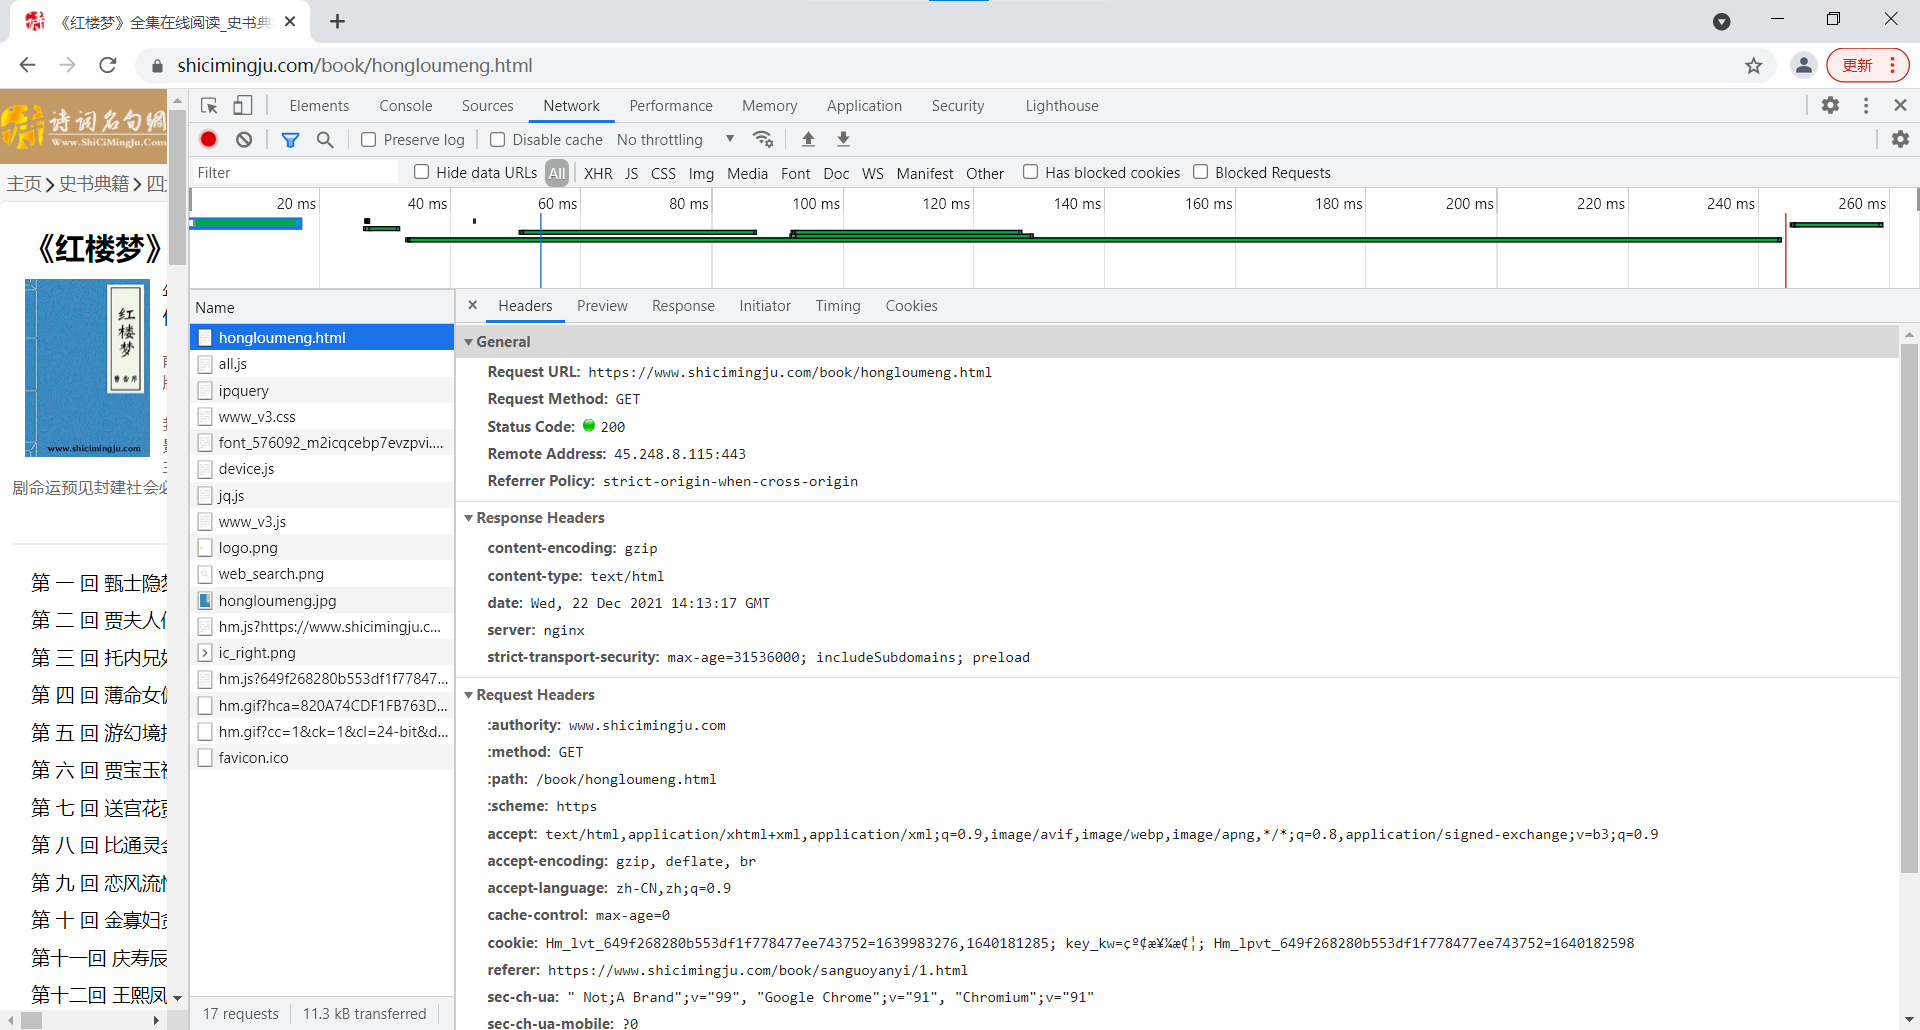Viewport: 1920px width, 1030px height.
Task: Check Has blocked cookies
Action: pos(1030,172)
